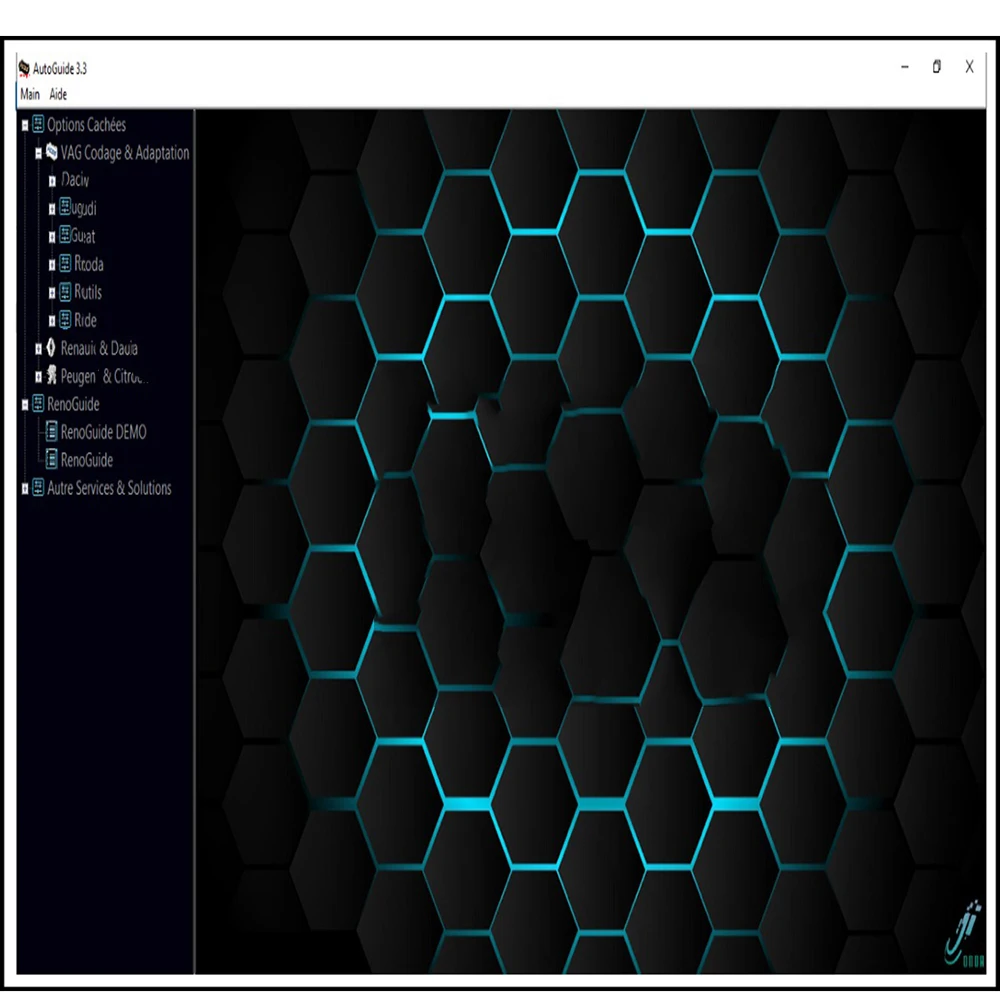Expand the Autre Services & Solutions node
The width and height of the screenshot is (1000, 1000).
pyautogui.click(x=25, y=489)
